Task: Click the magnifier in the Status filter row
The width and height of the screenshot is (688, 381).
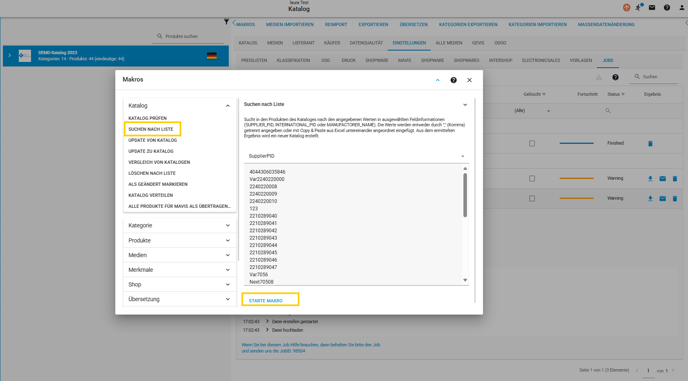Action: pos(608,111)
